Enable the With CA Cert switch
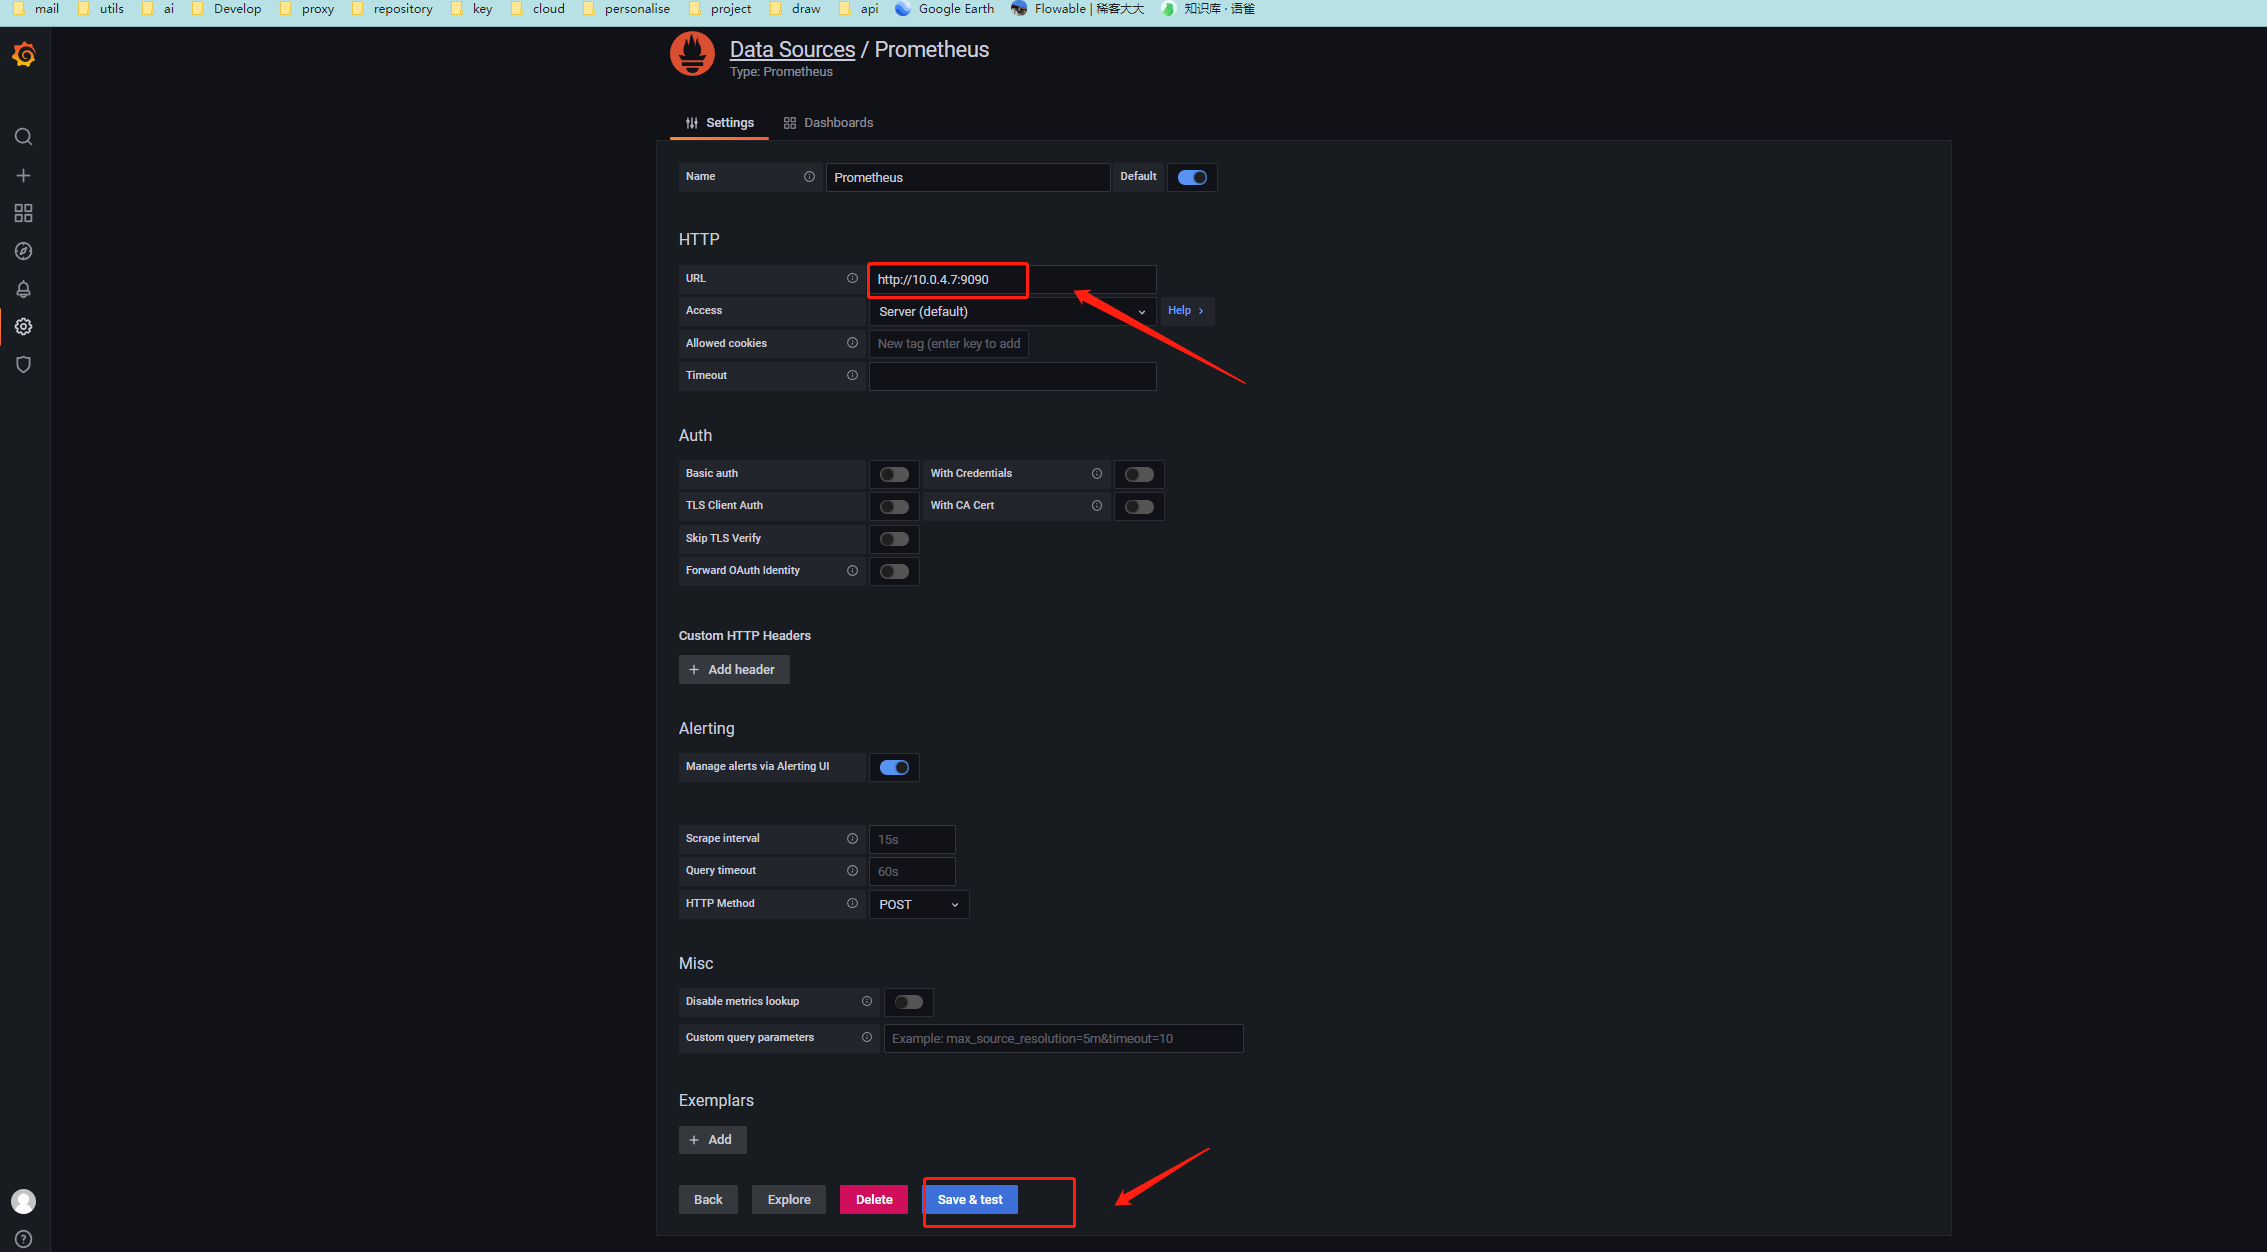 (1139, 507)
